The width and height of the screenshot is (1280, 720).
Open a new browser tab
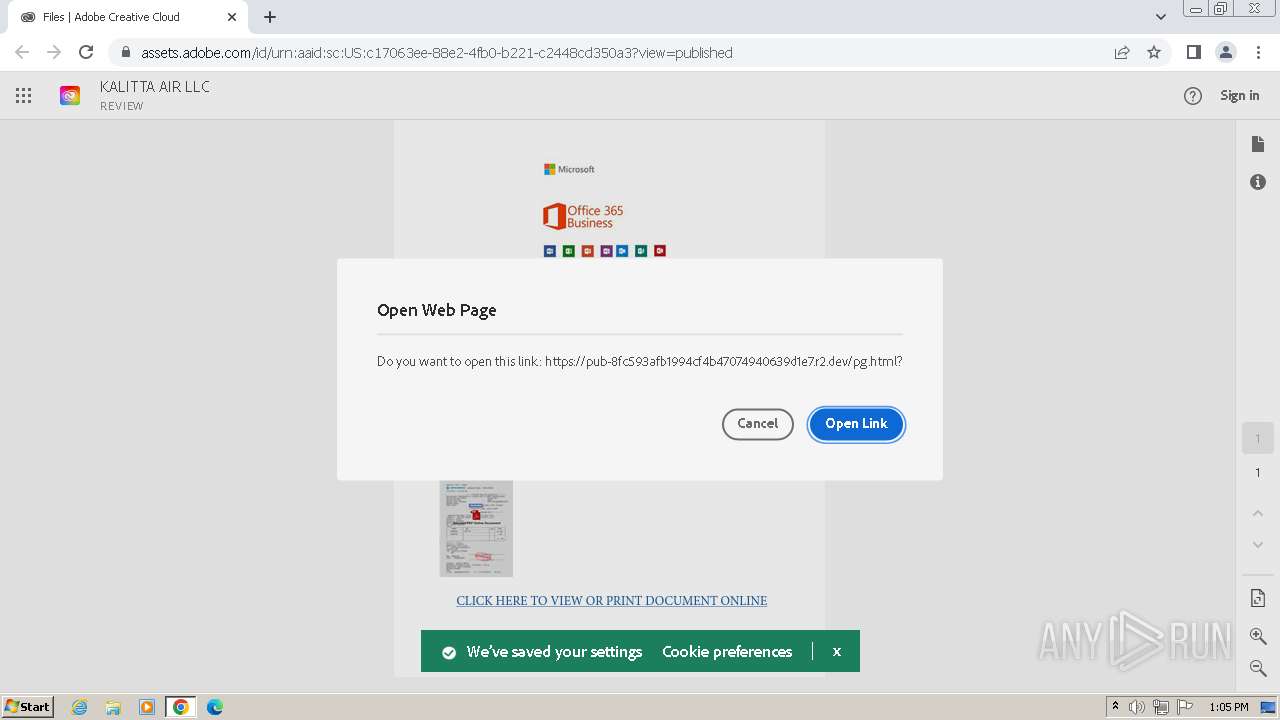270,17
